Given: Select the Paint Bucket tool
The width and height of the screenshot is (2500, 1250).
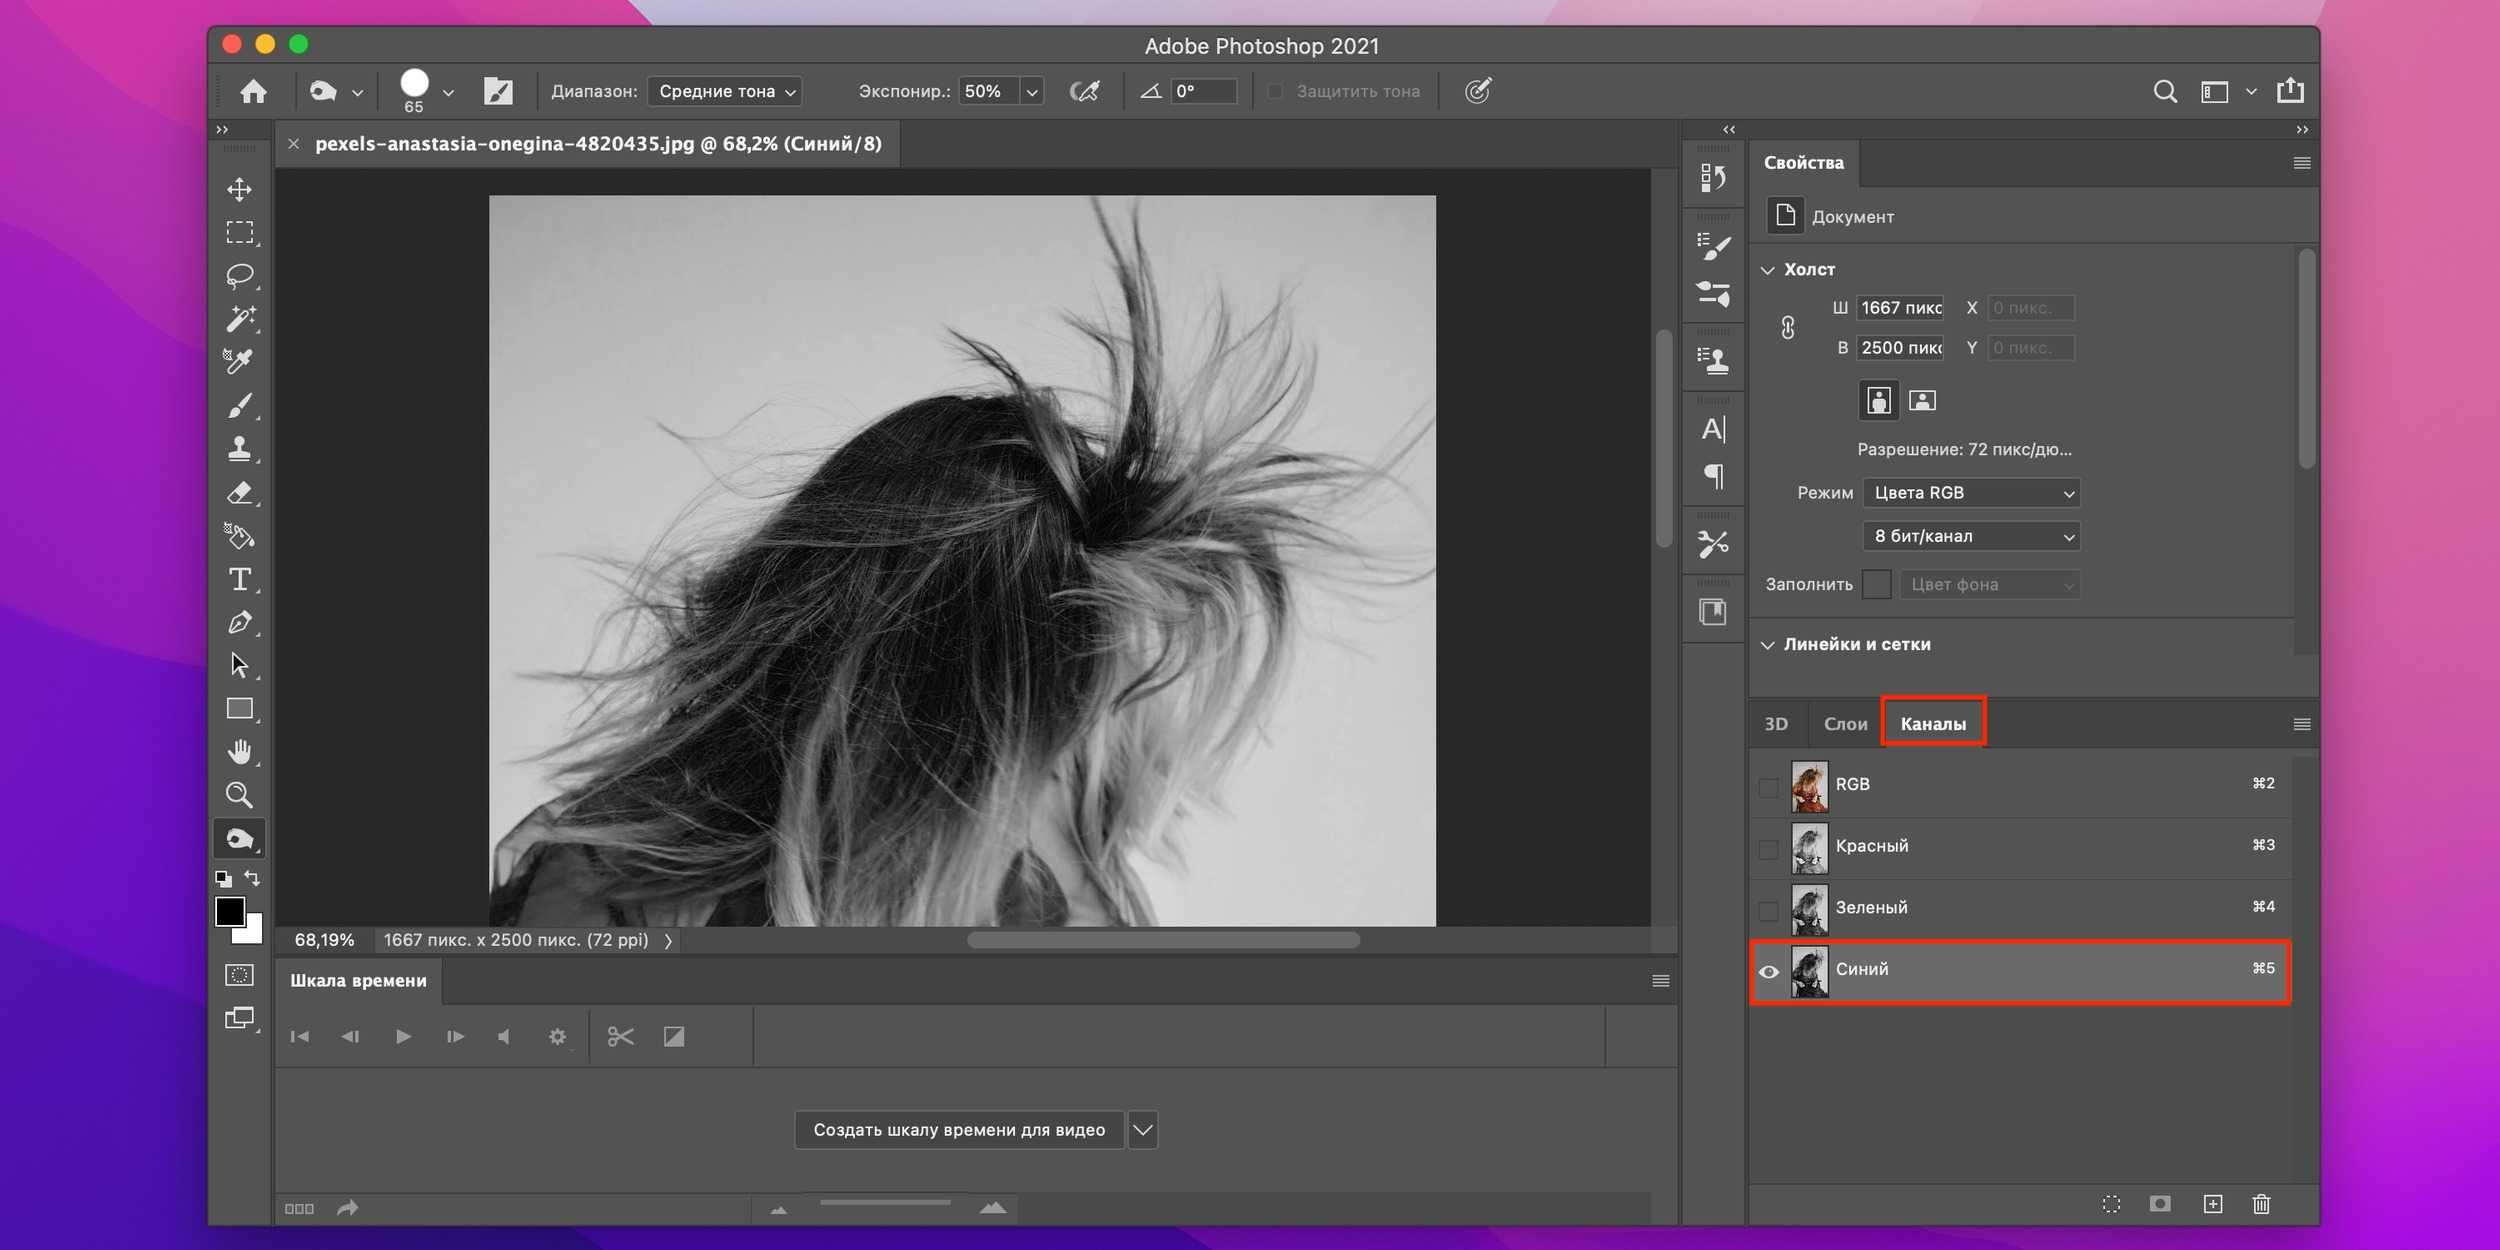Looking at the screenshot, I should 239,536.
